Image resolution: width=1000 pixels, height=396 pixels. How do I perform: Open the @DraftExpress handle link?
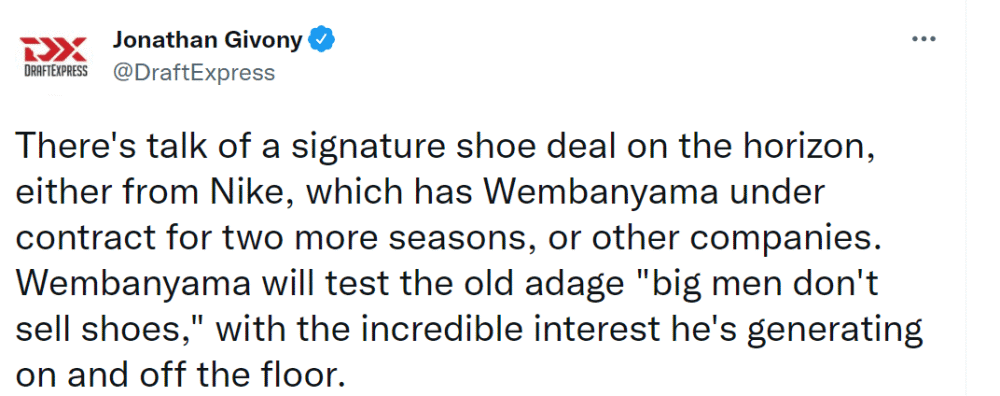click(194, 73)
